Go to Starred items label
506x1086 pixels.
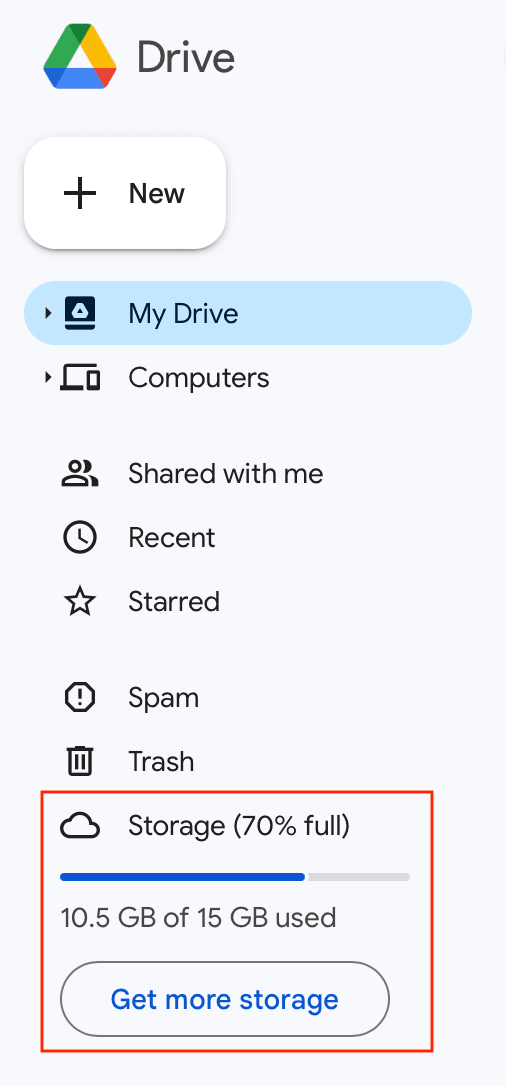[x=174, y=602]
